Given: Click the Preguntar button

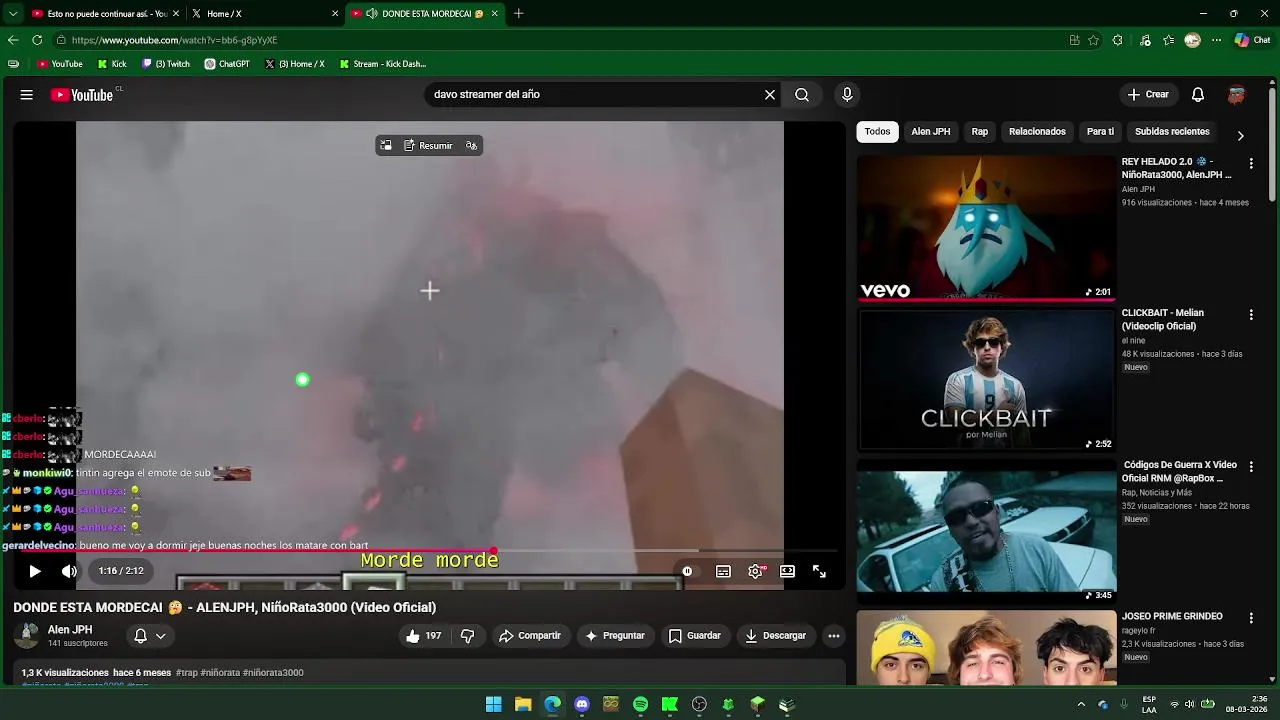Looking at the screenshot, I should point(615,636).
